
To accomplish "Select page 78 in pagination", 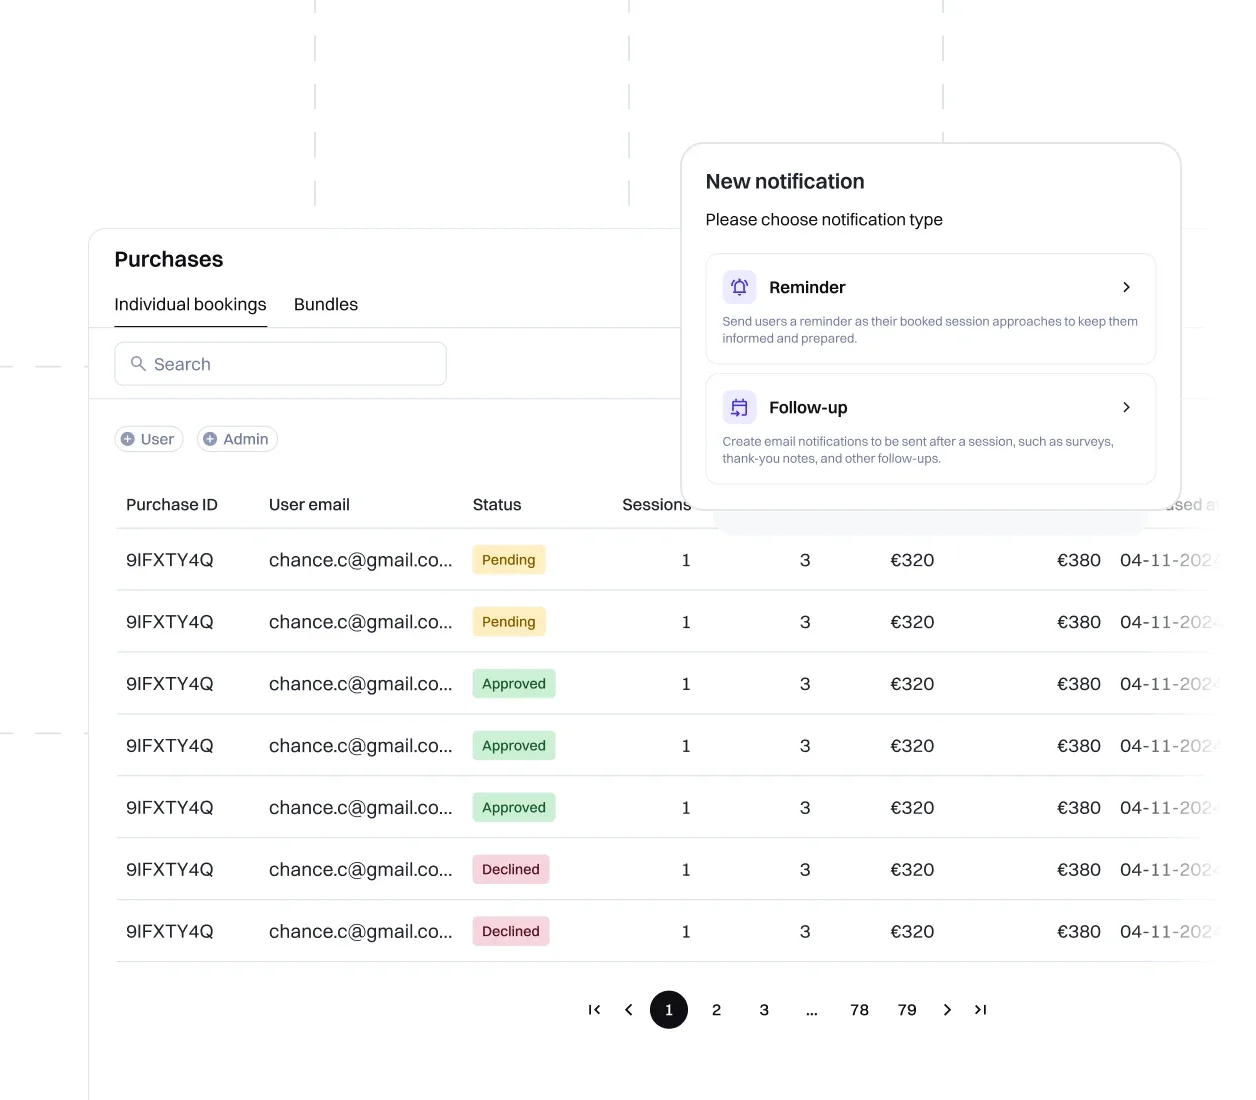I will tap(859, 1010).
